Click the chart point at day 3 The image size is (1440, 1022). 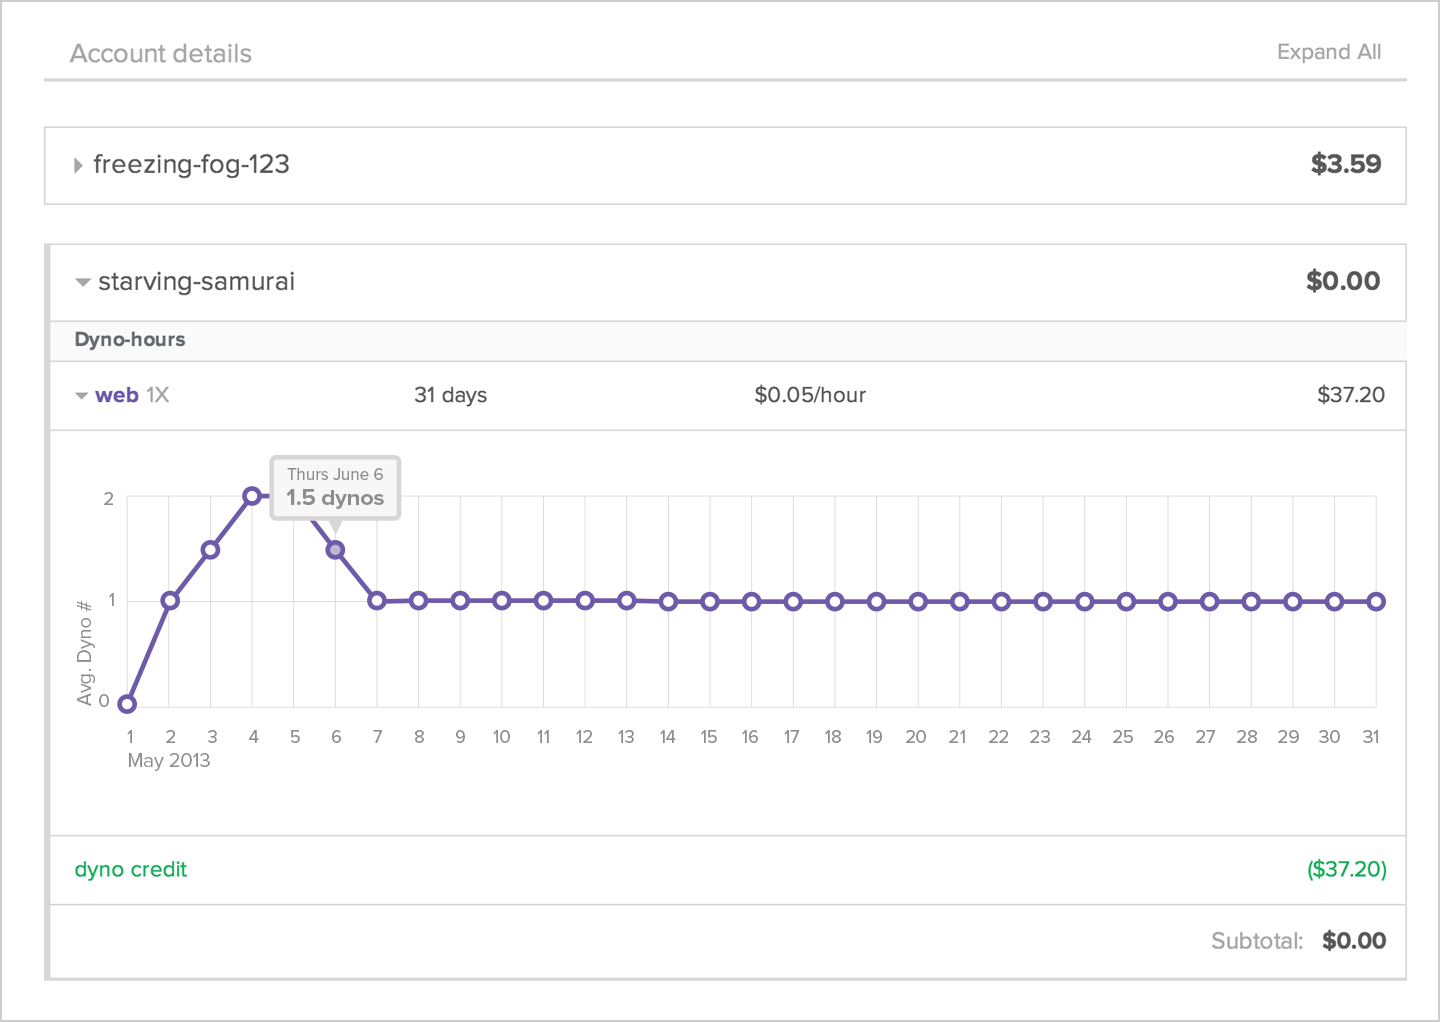click(211, 550)
